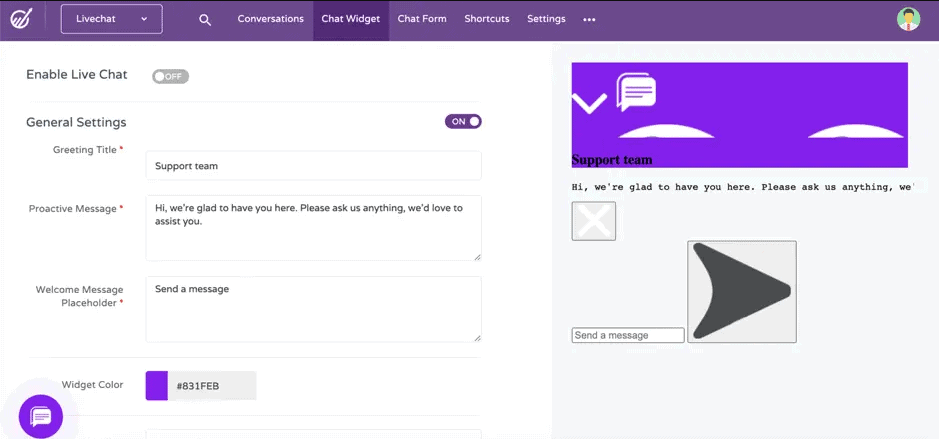Toggle Enable Live Chat switch on
Screen dimensions: 939x439
click(170, 76)
